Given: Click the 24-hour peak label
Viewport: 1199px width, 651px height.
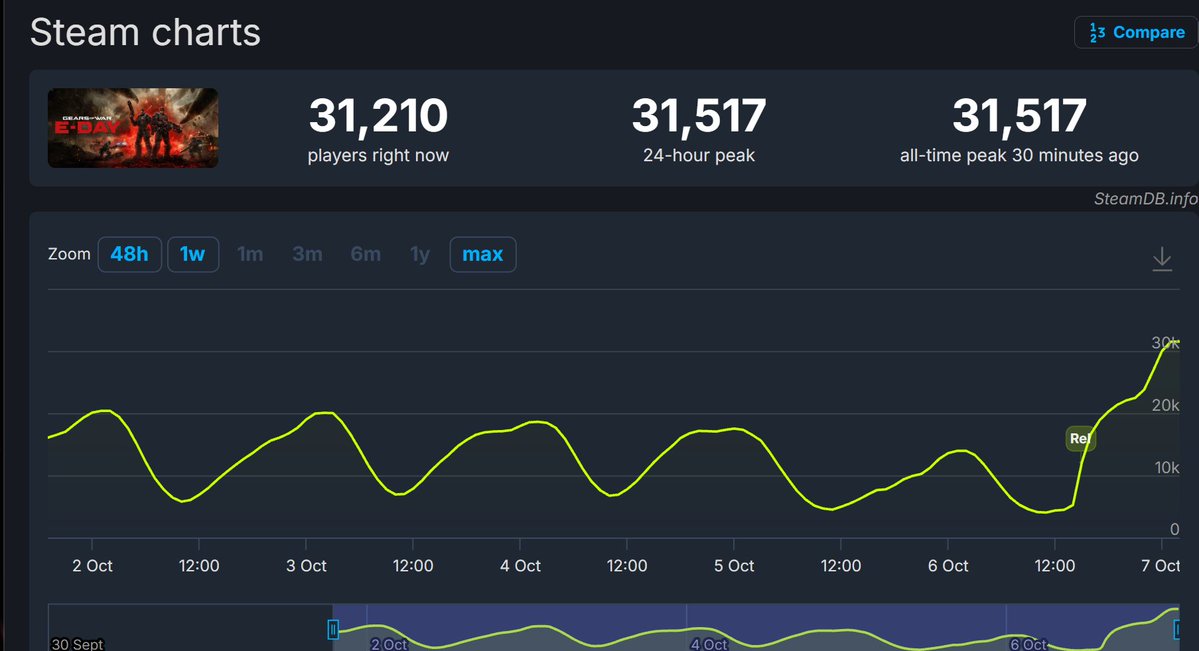Looking at the screenshot, I should pyautogui.click(x=699, y=155).
